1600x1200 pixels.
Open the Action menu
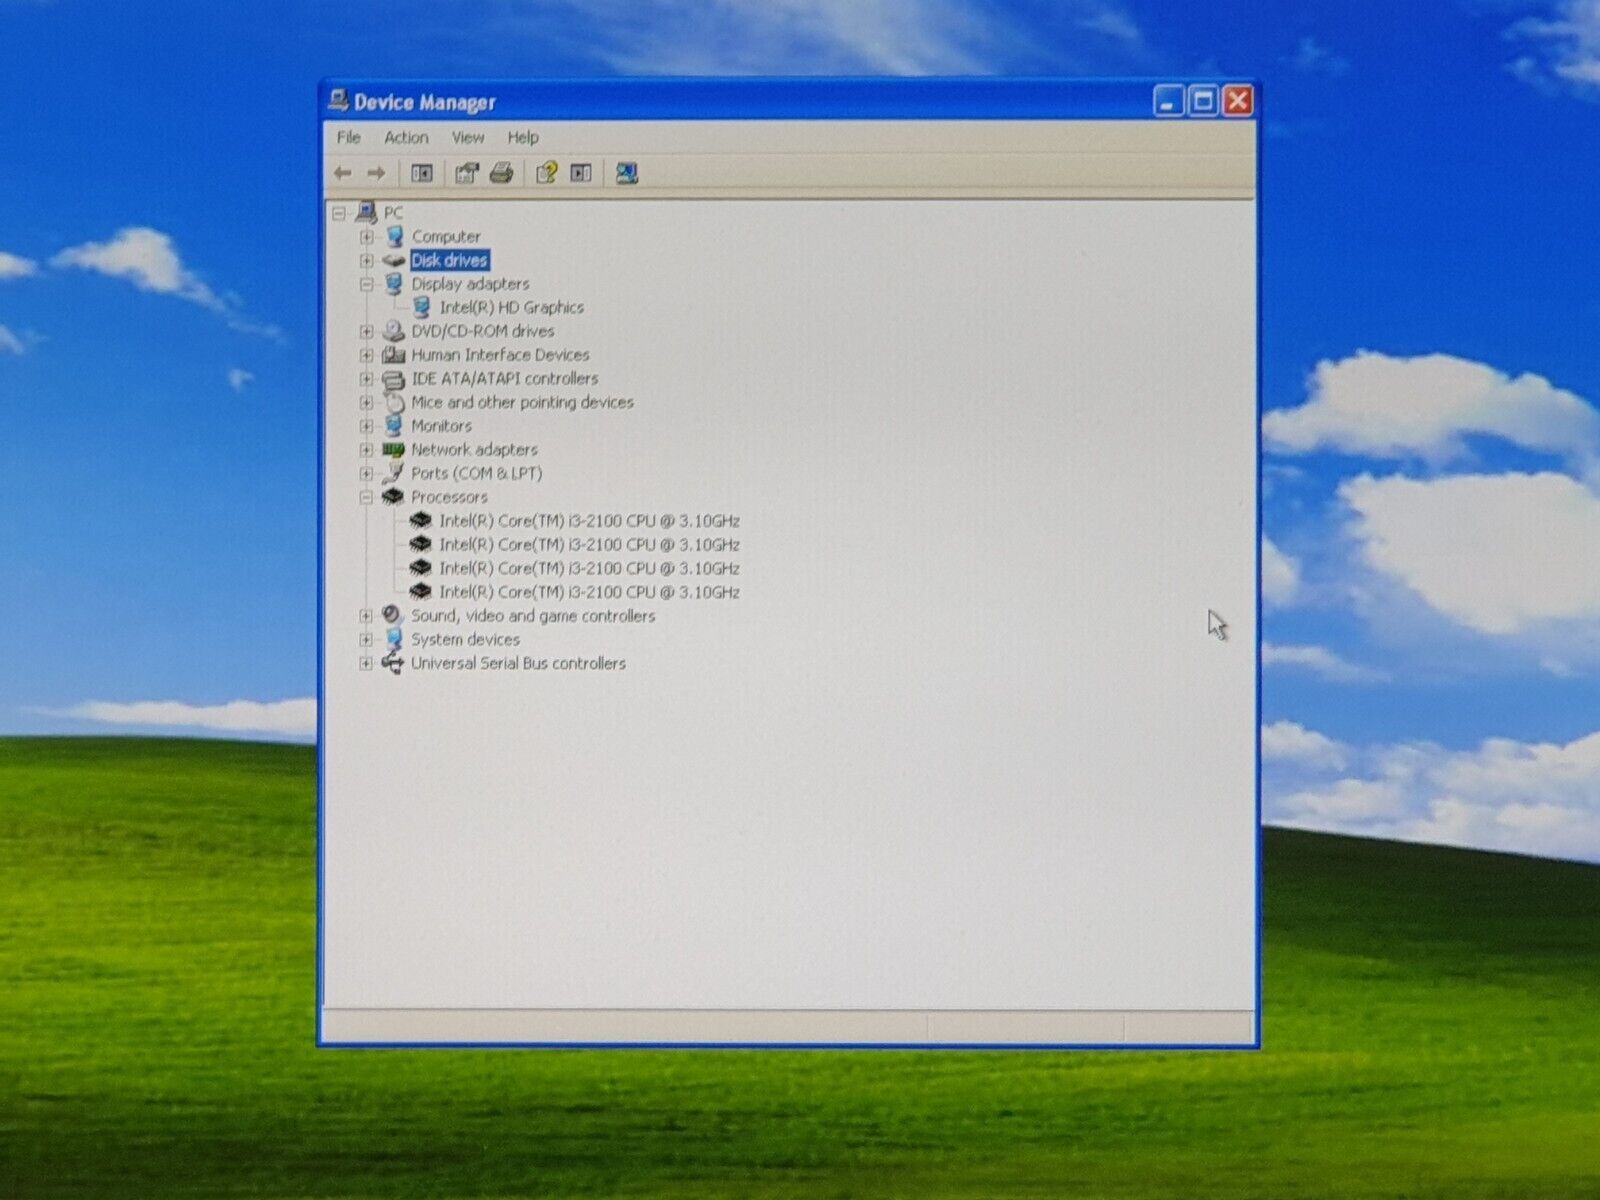(406, 138)
